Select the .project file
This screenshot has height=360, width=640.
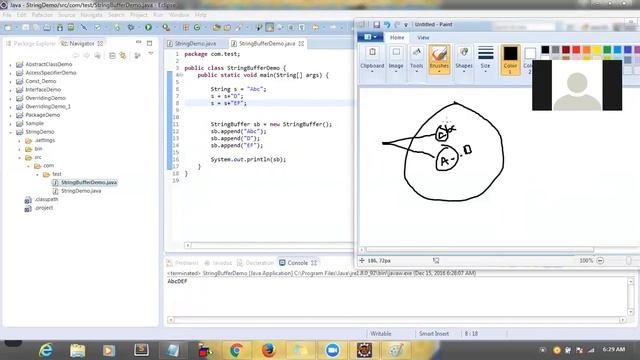tap(39, 208)
